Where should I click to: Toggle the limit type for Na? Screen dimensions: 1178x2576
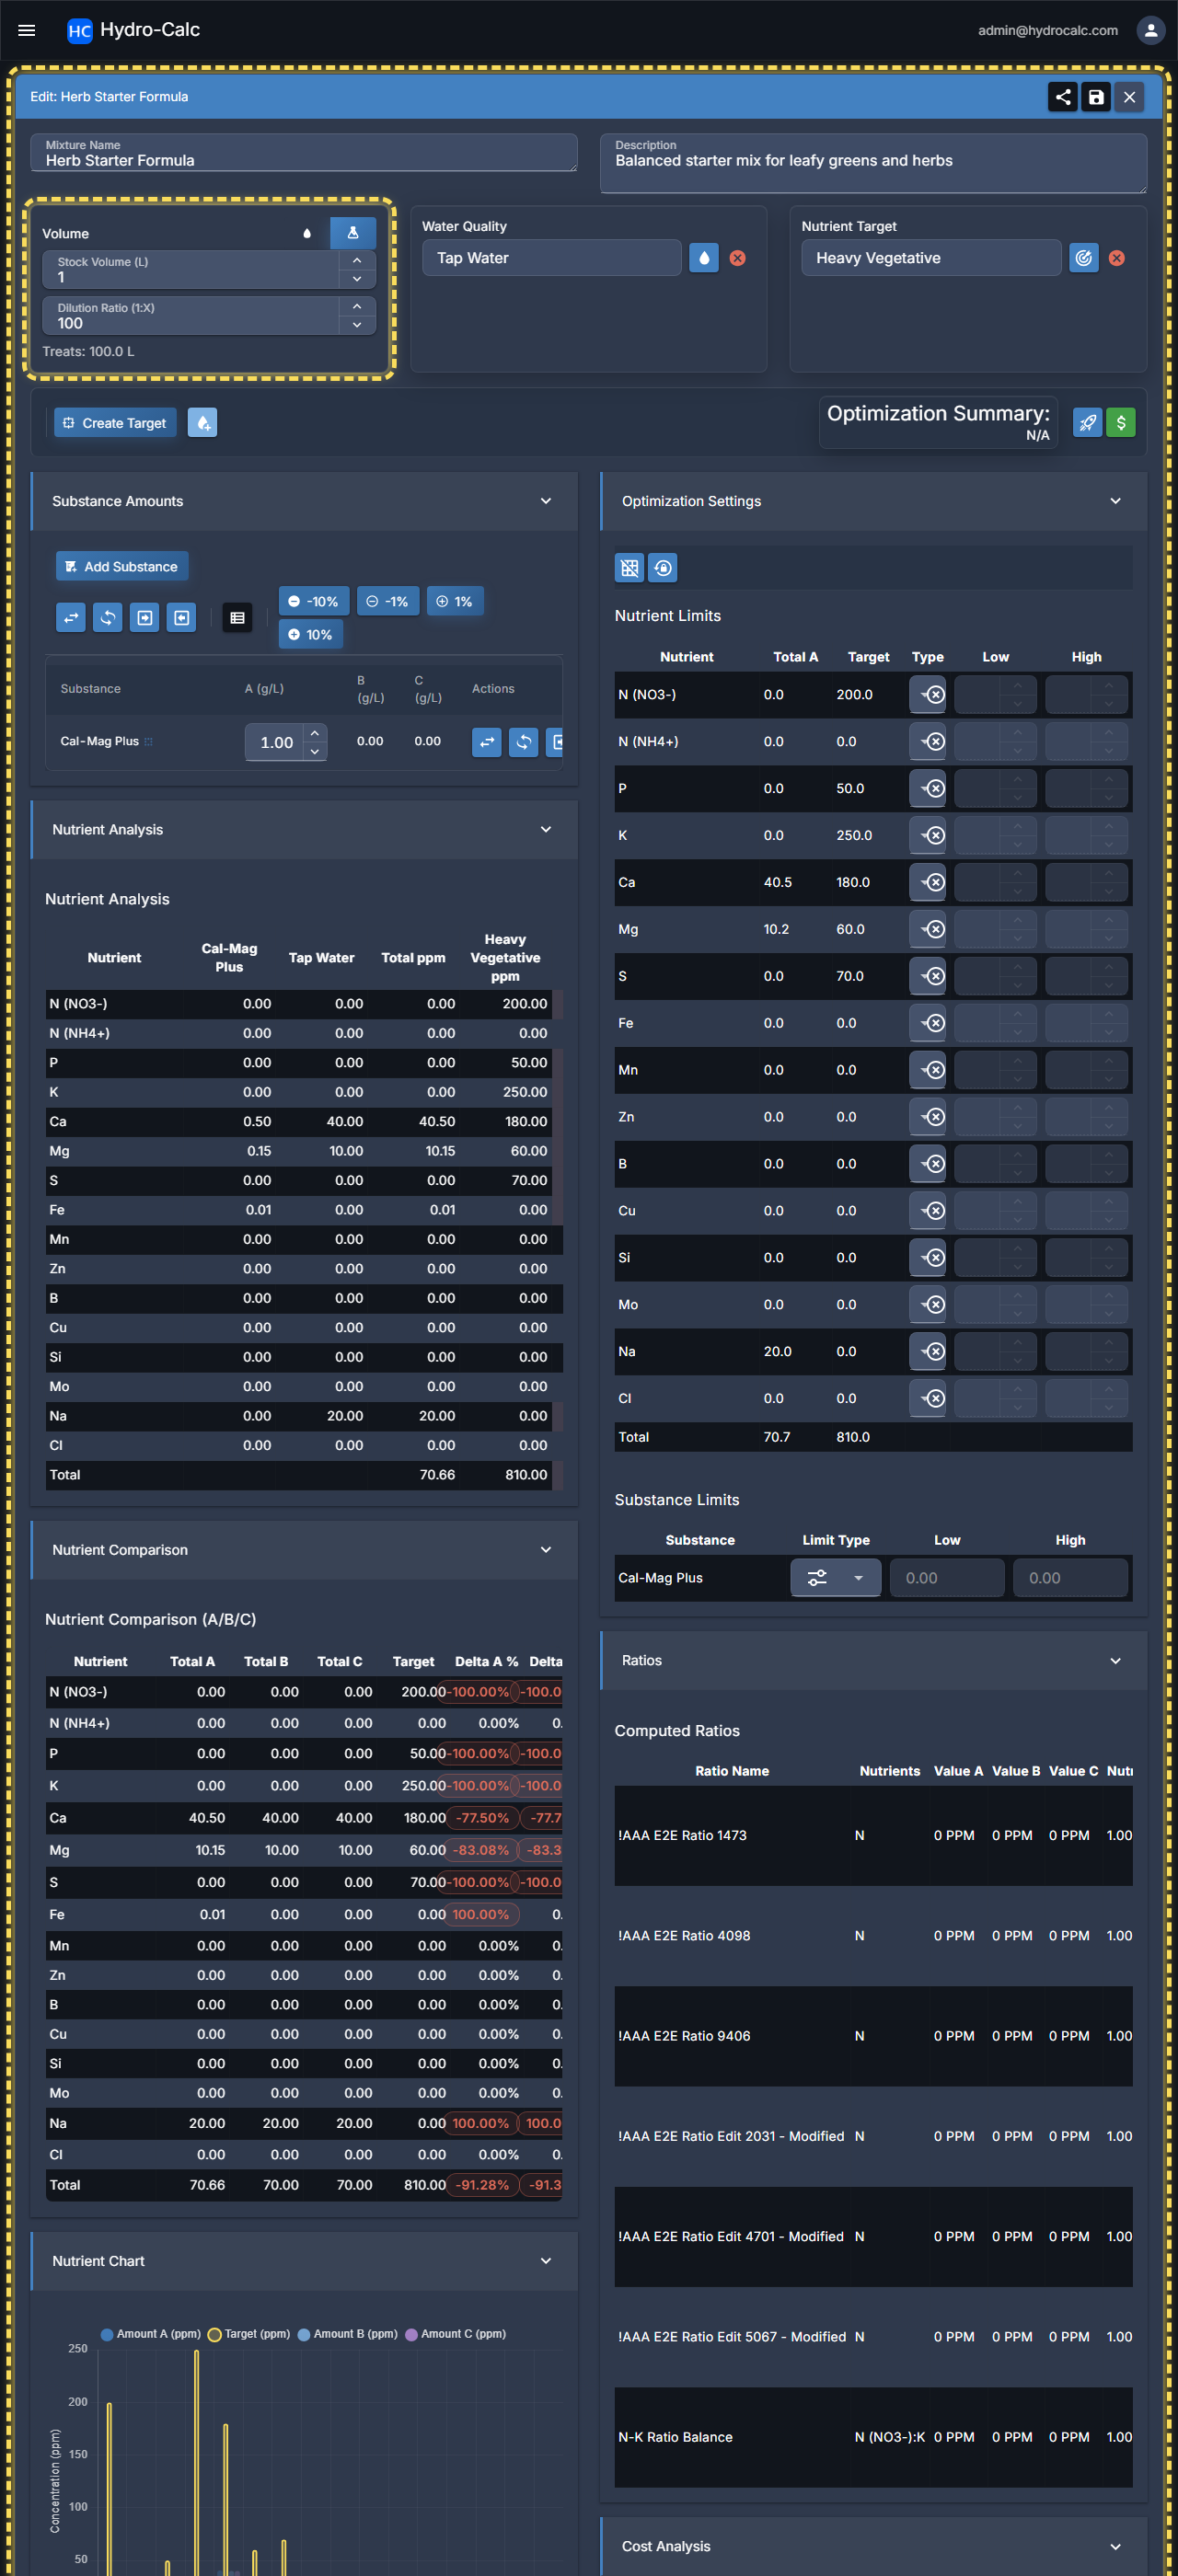928,1352
